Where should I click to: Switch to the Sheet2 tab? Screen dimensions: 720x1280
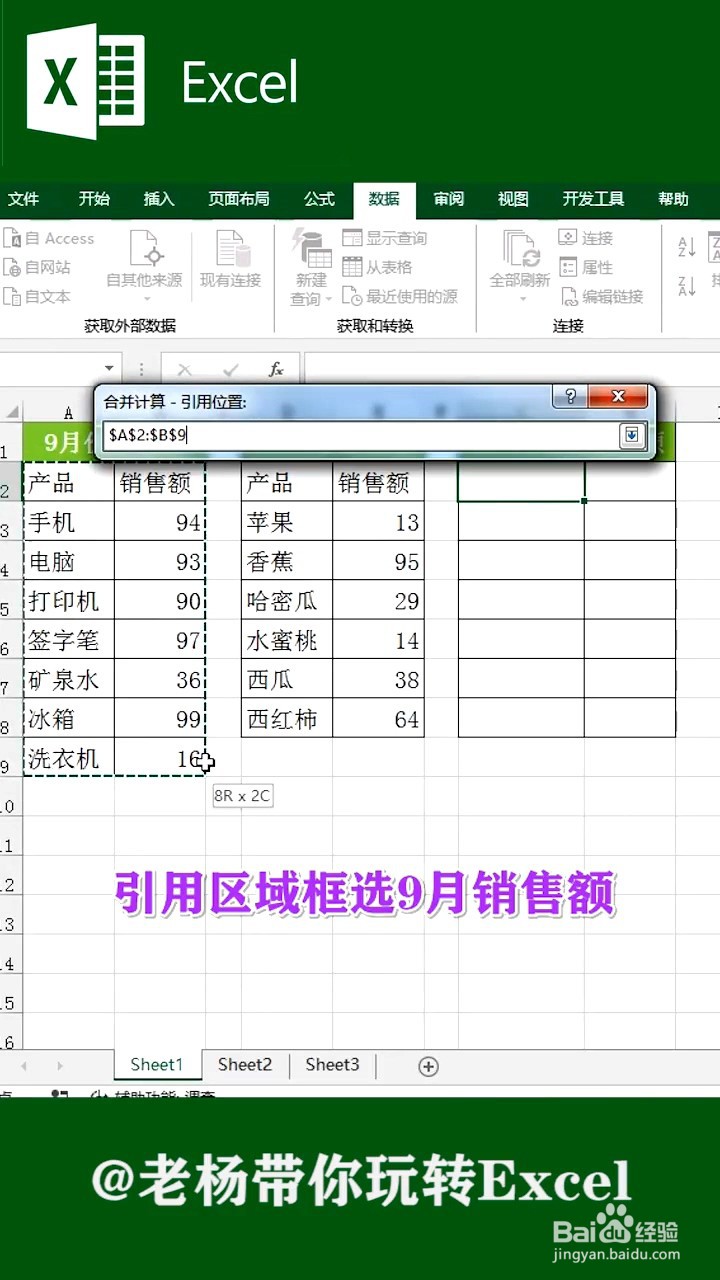245,1065
